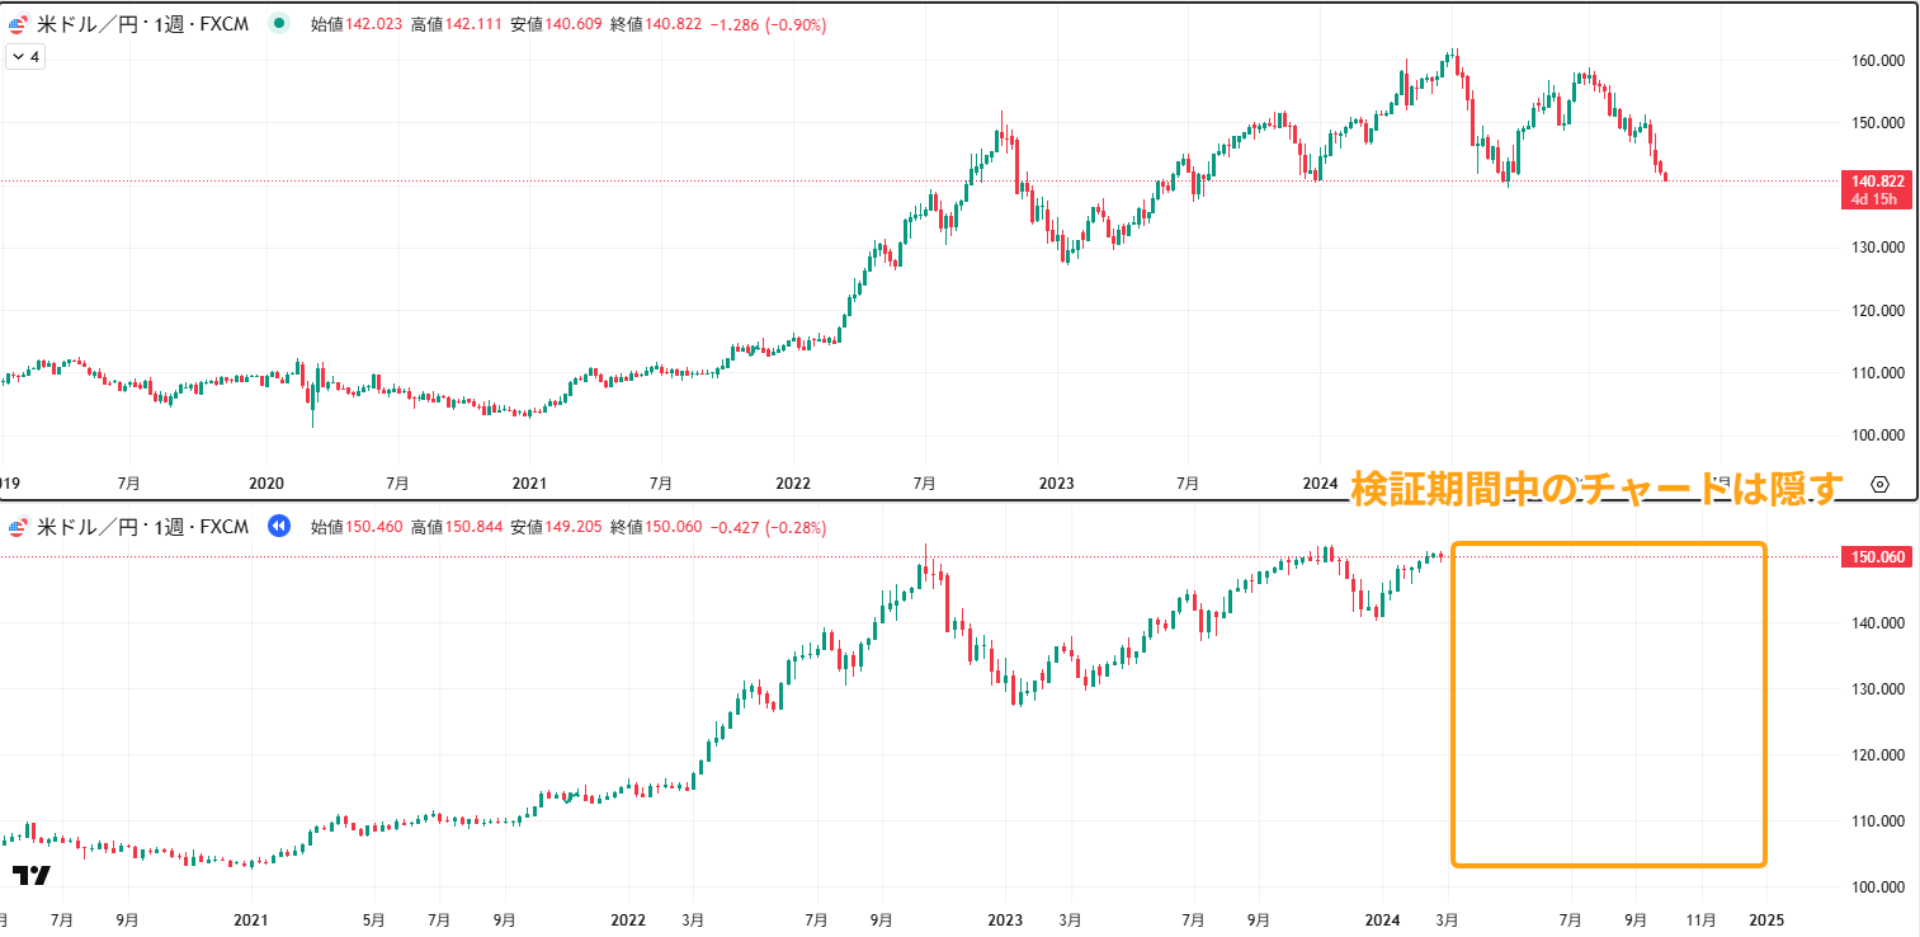Click the red 140.822 current price label

click(x=1876, y=182)
